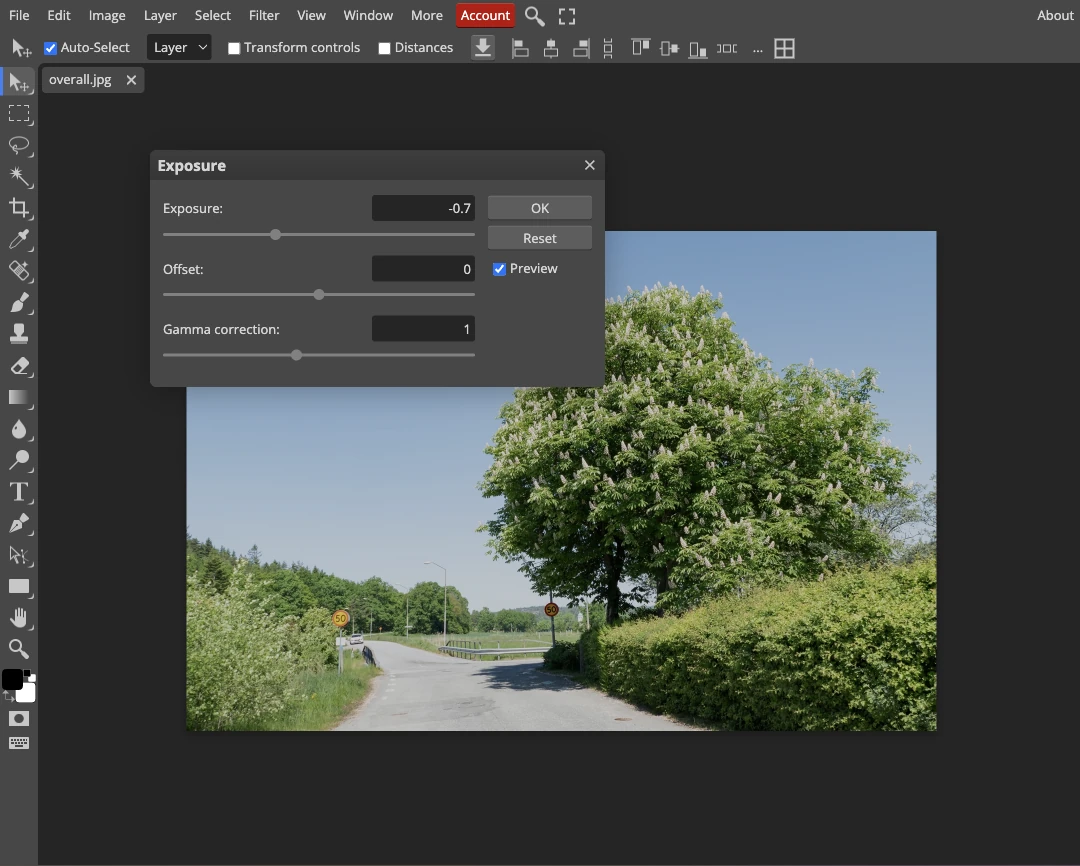Open the on-screen keyboard icon
Image resolution: width=1080 pixels, height=866 pixels.
point(19,743)
